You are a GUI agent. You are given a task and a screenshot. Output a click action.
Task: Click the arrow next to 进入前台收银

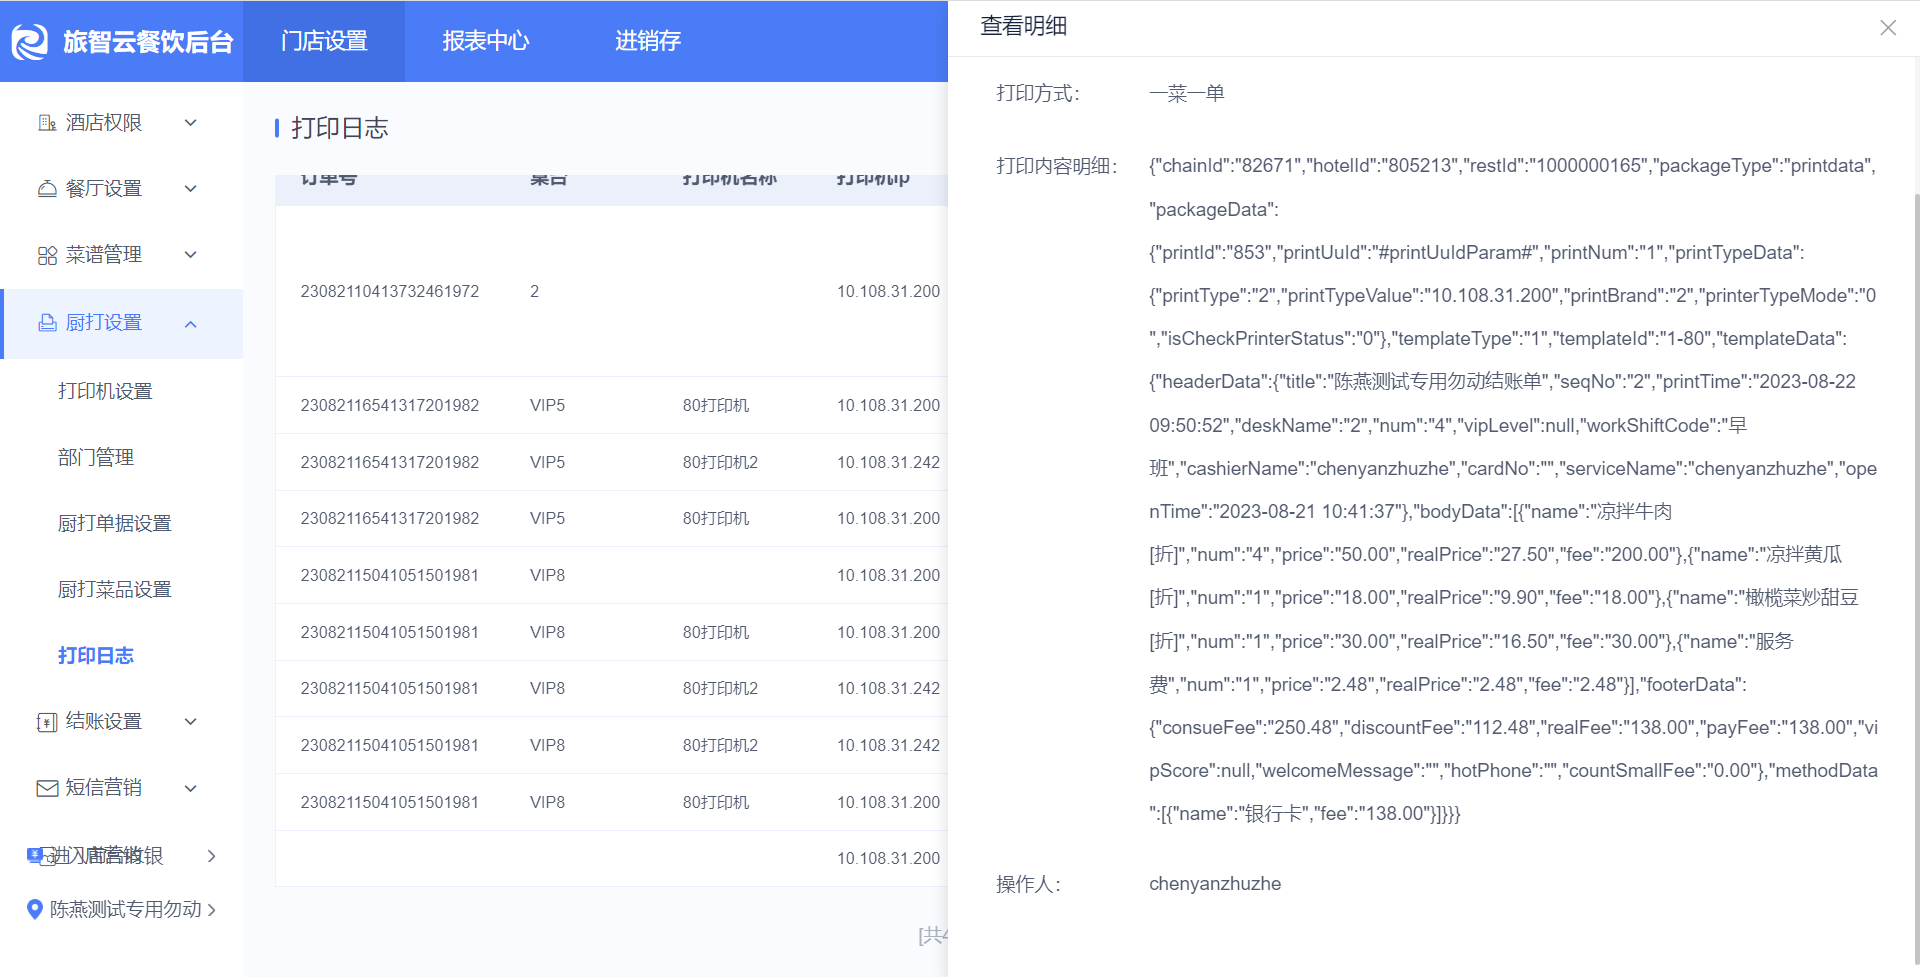(211, 856)
